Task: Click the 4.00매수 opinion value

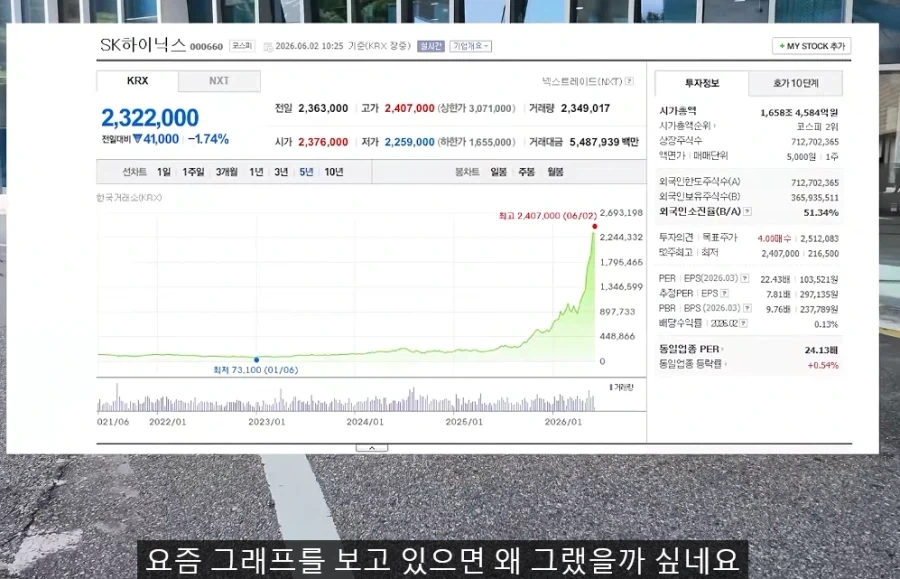Action: 774,238
